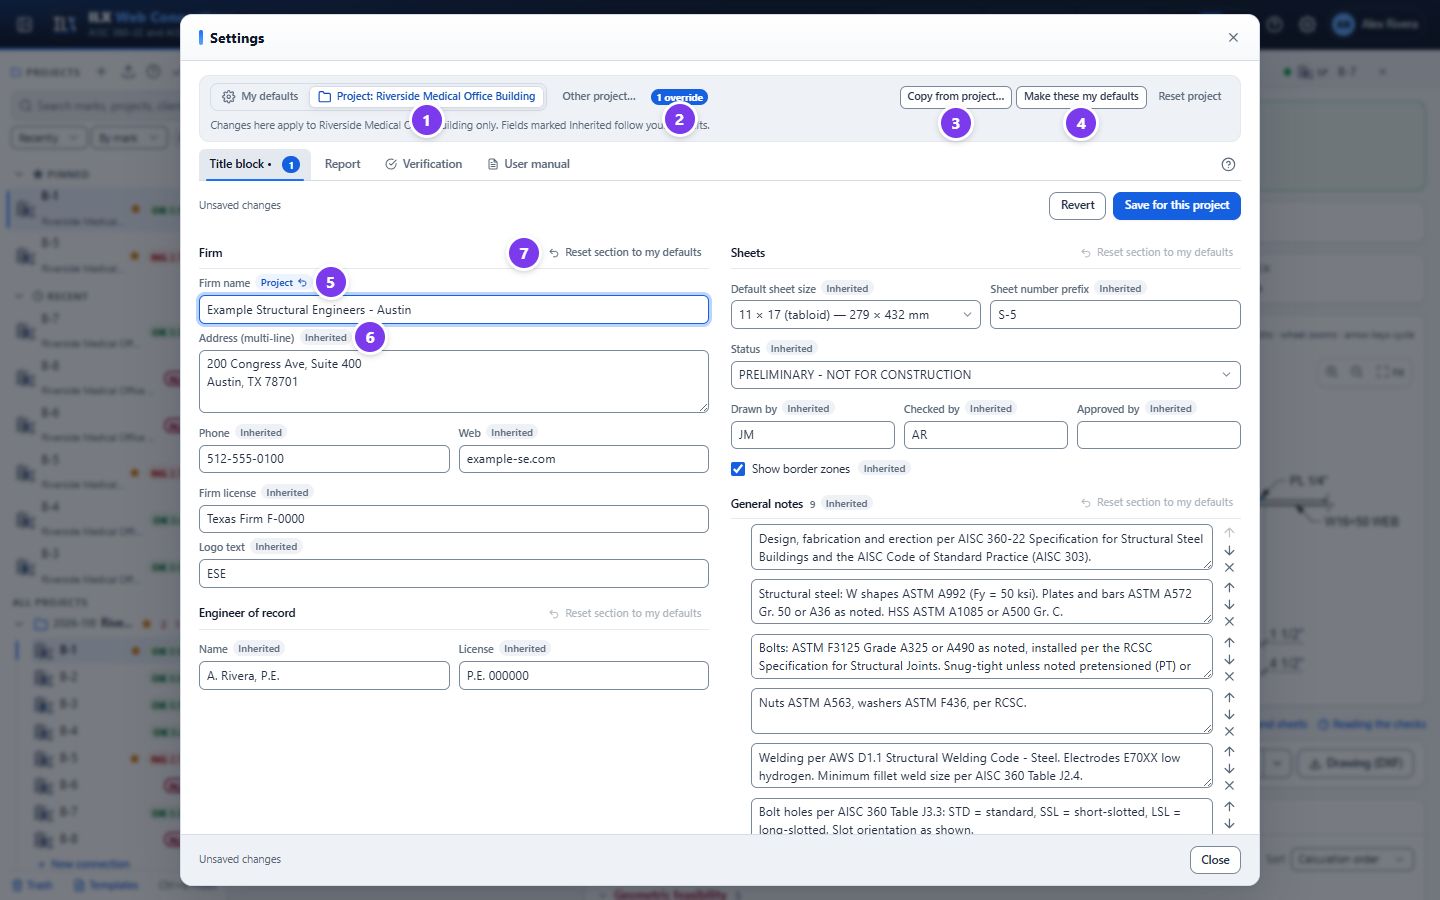Click Make these my defaults
Screen dimensions: 1440x900
coord(1081,97)
